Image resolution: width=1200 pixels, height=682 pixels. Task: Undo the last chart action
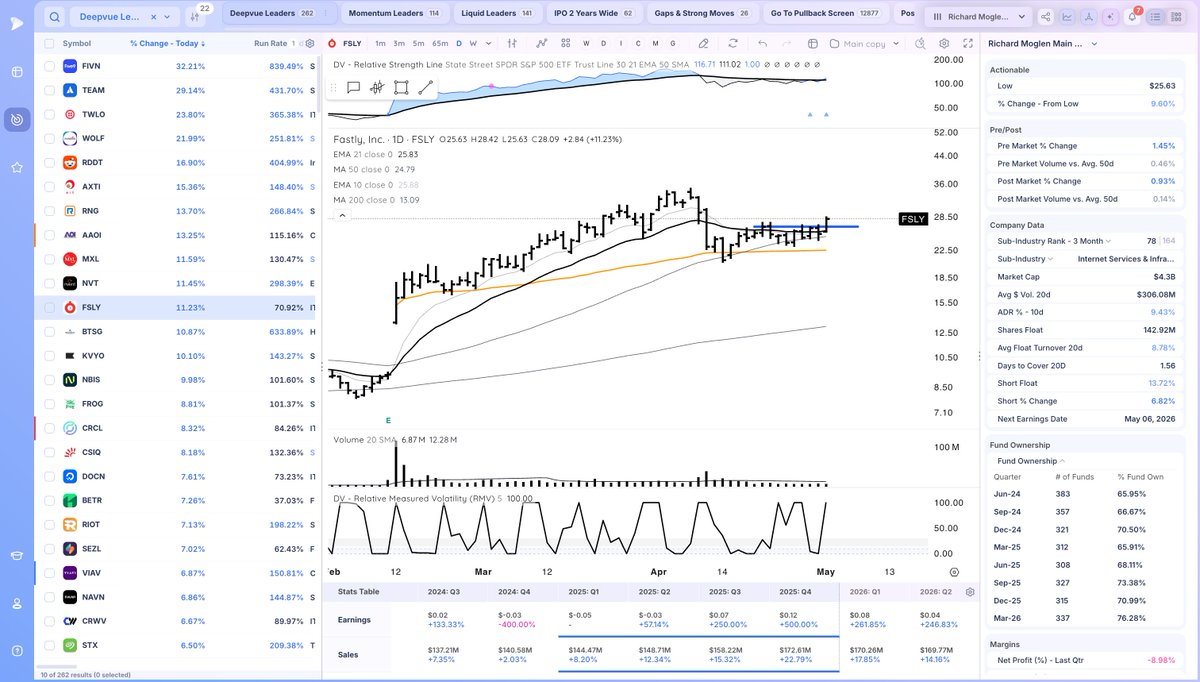[763, 44]
